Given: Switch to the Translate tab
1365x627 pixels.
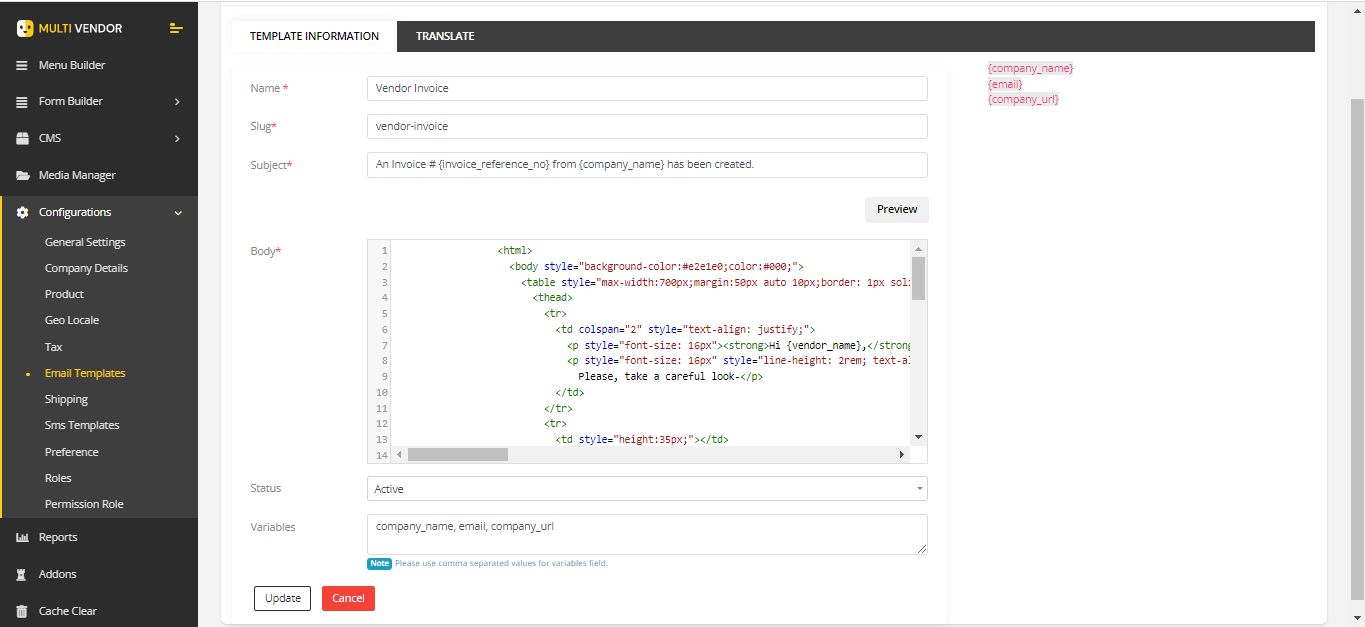Looking at the screenshot, I should pos(445,36).
